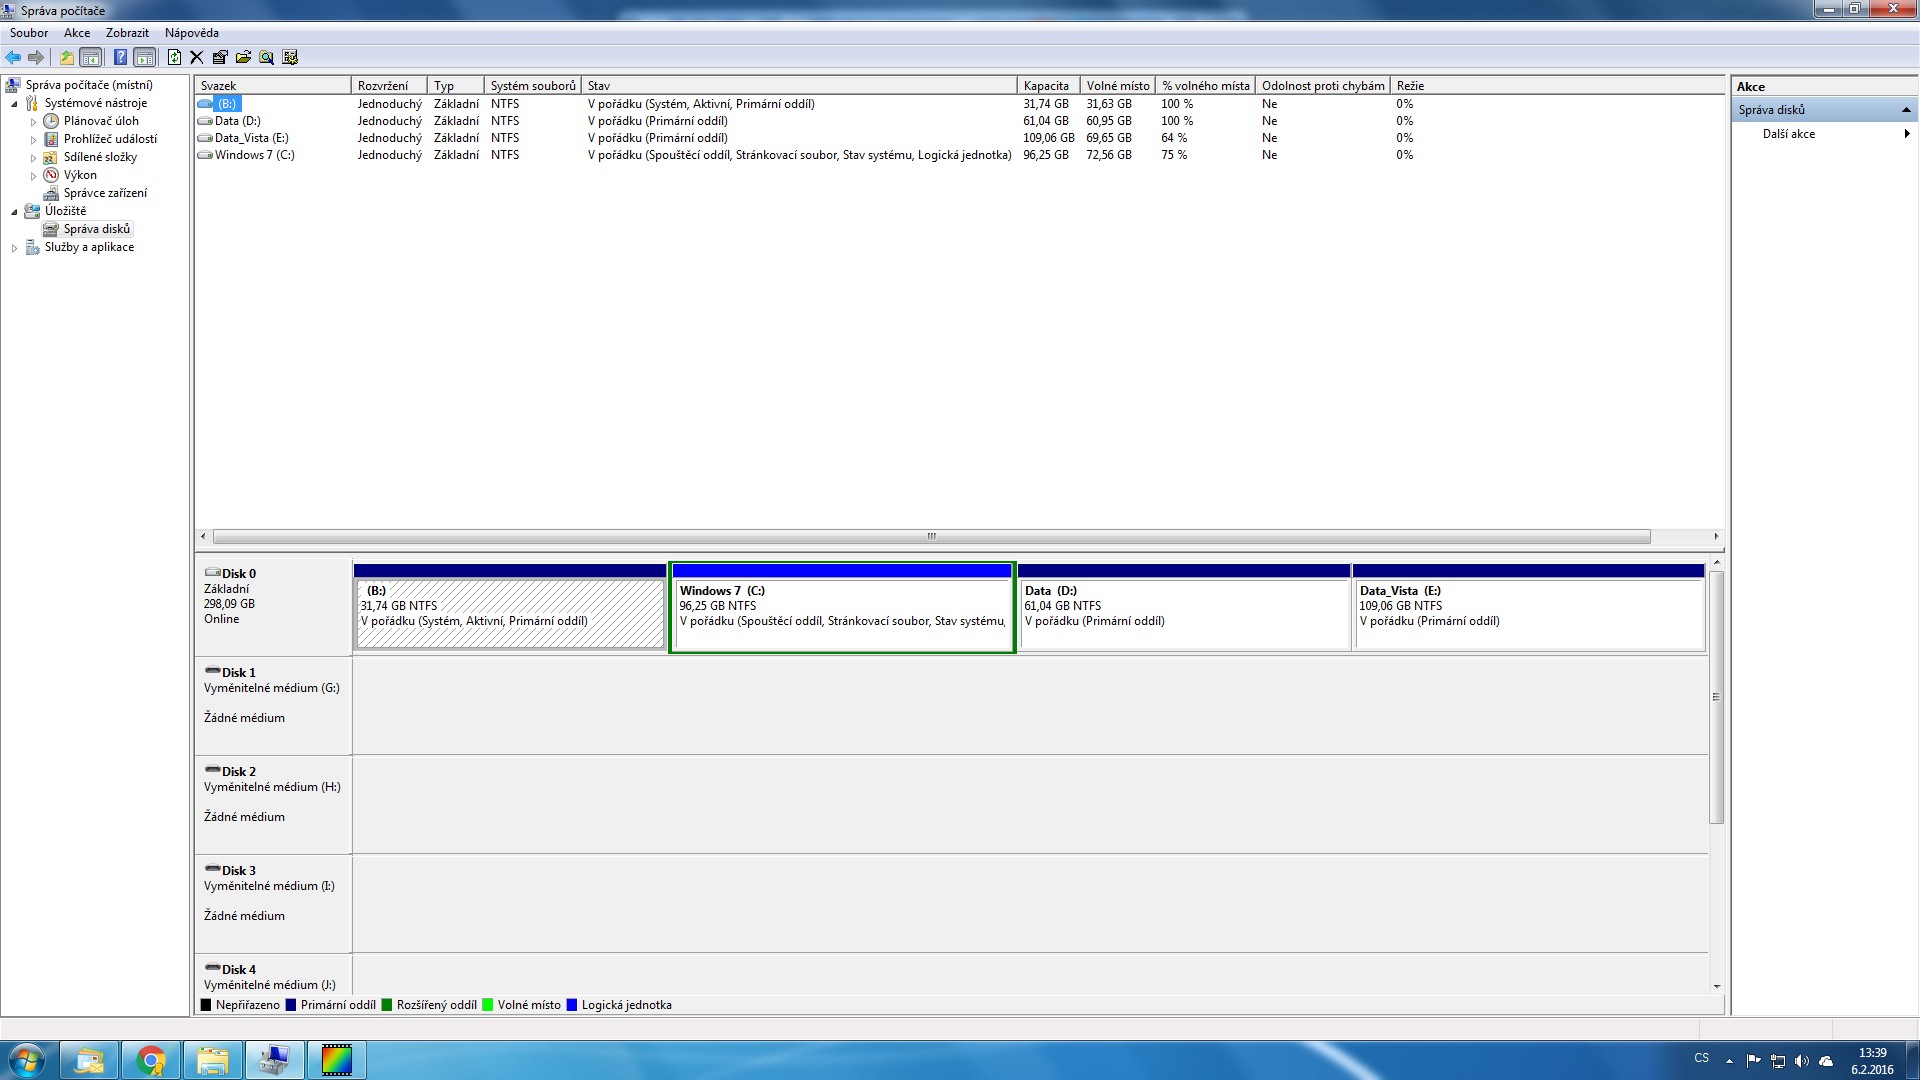Open Další akce submenu
The height and width of the screenshot is (1080, 1920).
coord(1789,134)
